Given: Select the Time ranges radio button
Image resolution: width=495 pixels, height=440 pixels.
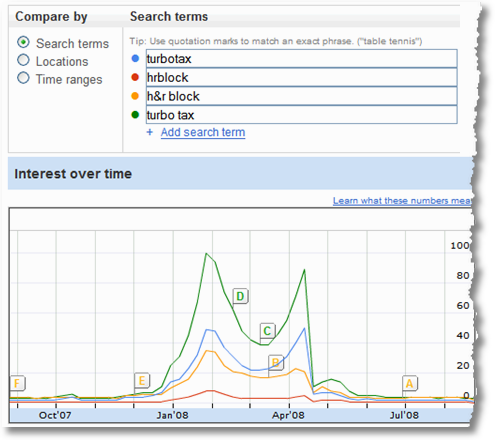Looking at the screenshot, I should 23,78.
